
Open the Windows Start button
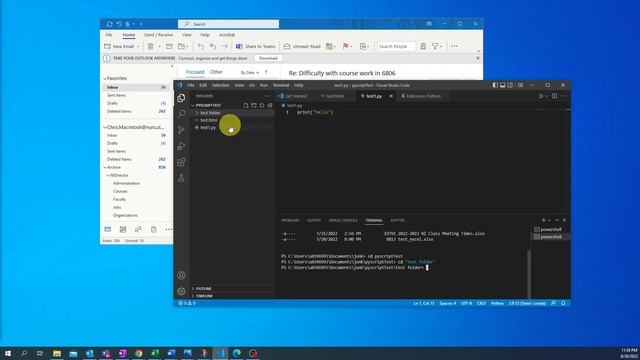tap(8, 353)
